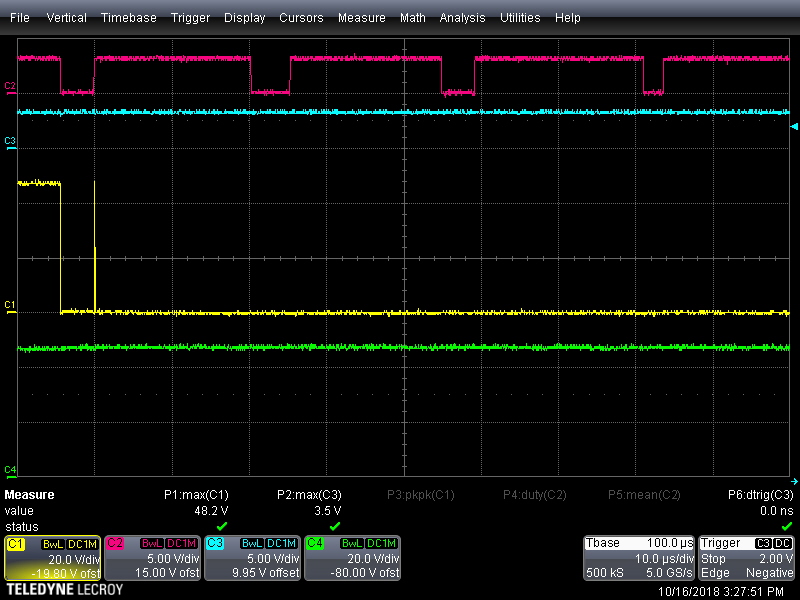Click the 500 kS memory depth value
The width and height of the screenshot is (800, 600).
[605, 573]
